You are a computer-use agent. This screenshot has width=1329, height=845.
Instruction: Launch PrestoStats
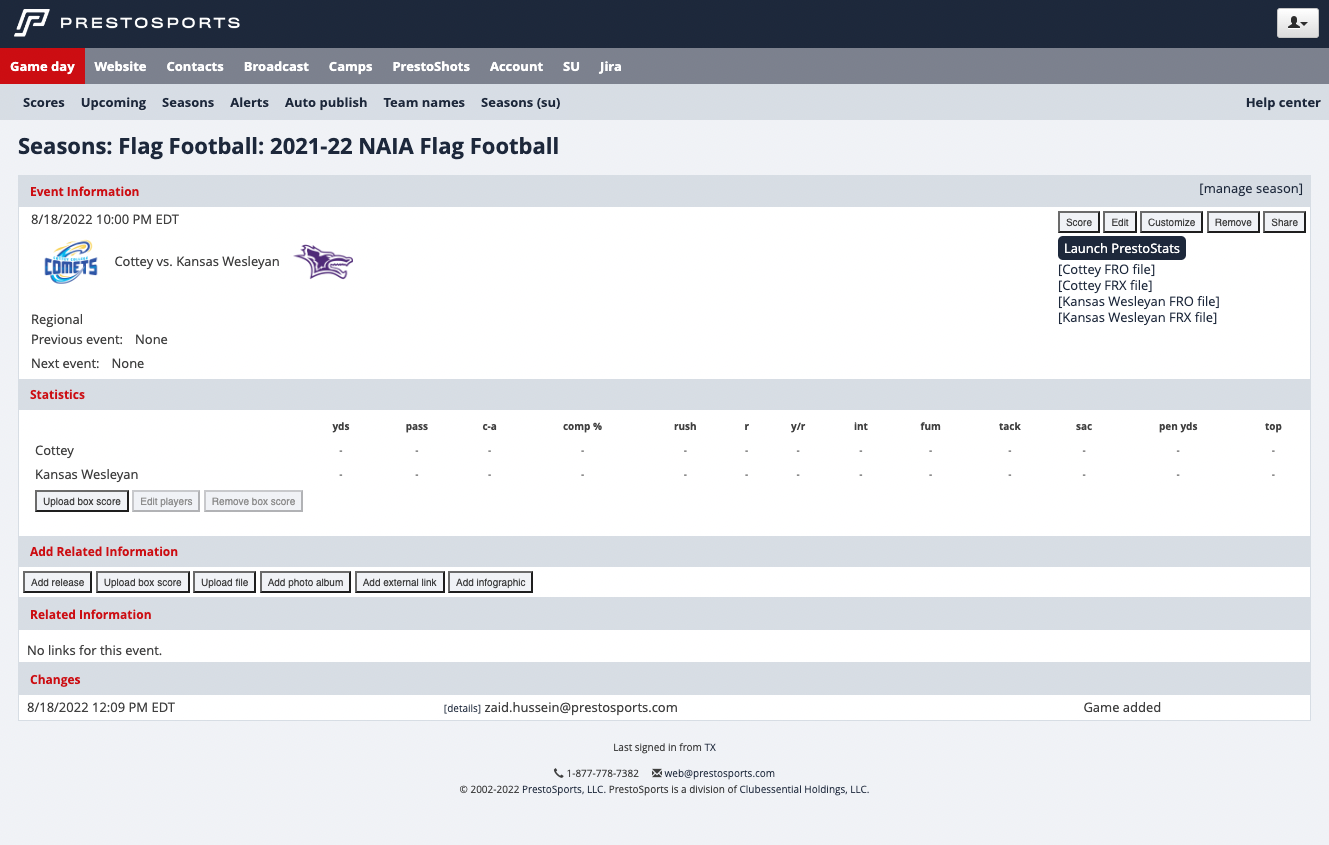1122,248
